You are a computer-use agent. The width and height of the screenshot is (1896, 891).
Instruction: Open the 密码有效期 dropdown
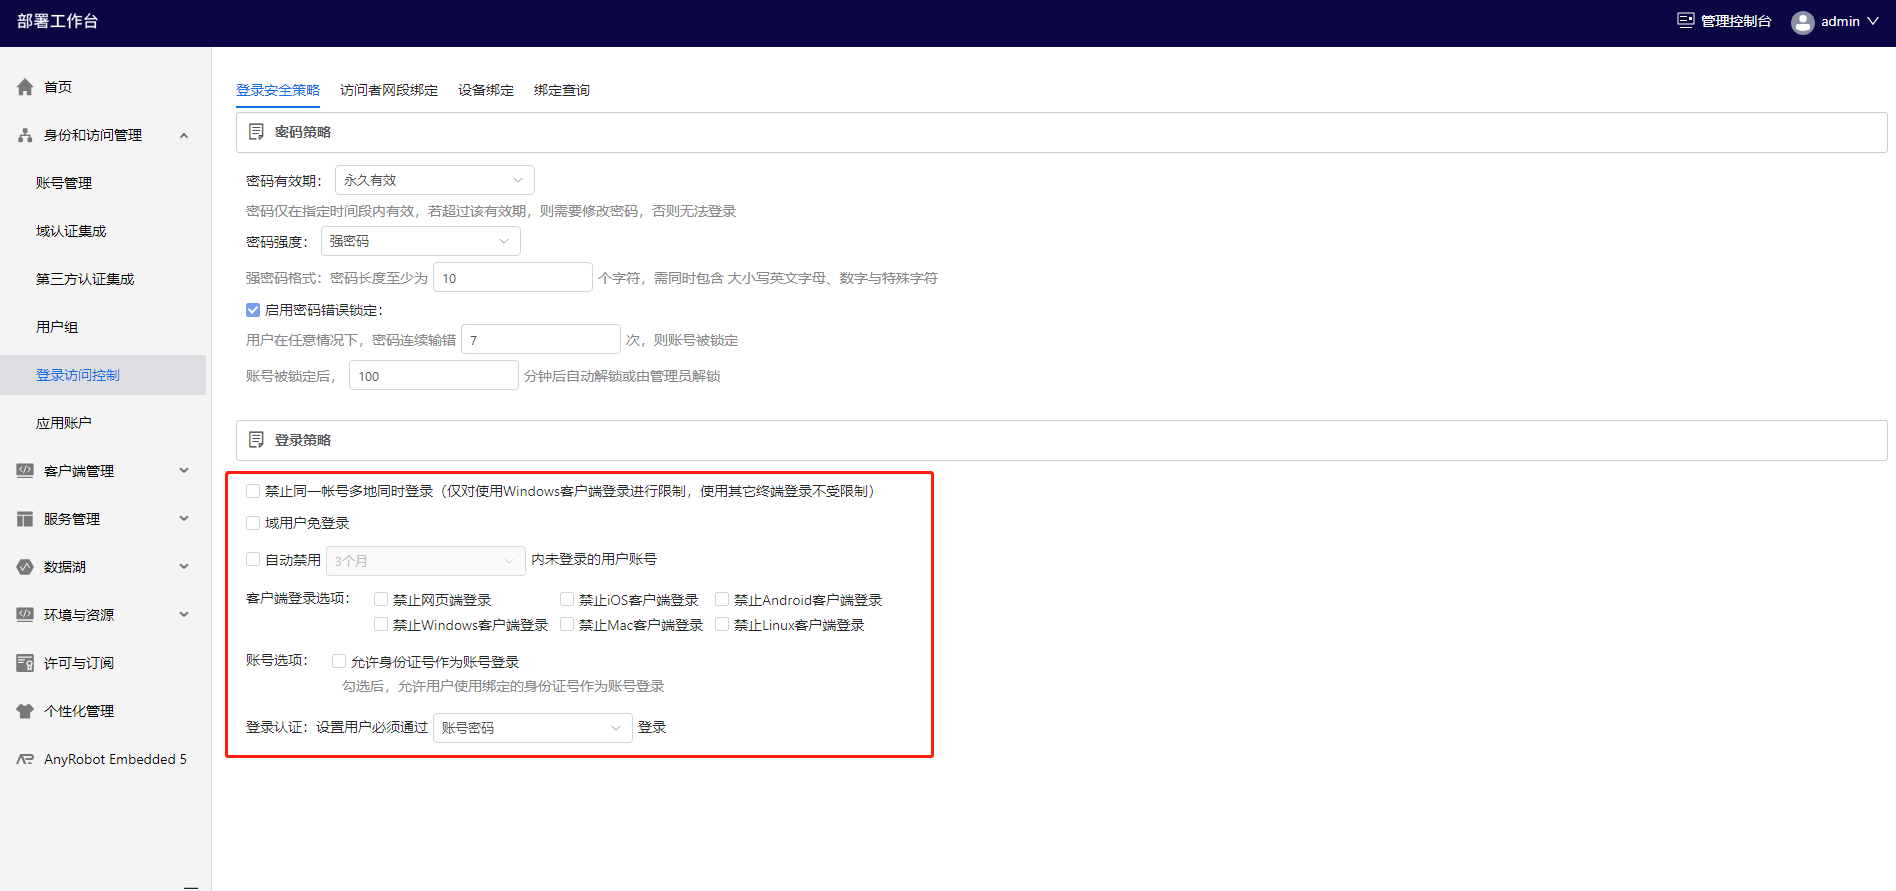(435, 180)
